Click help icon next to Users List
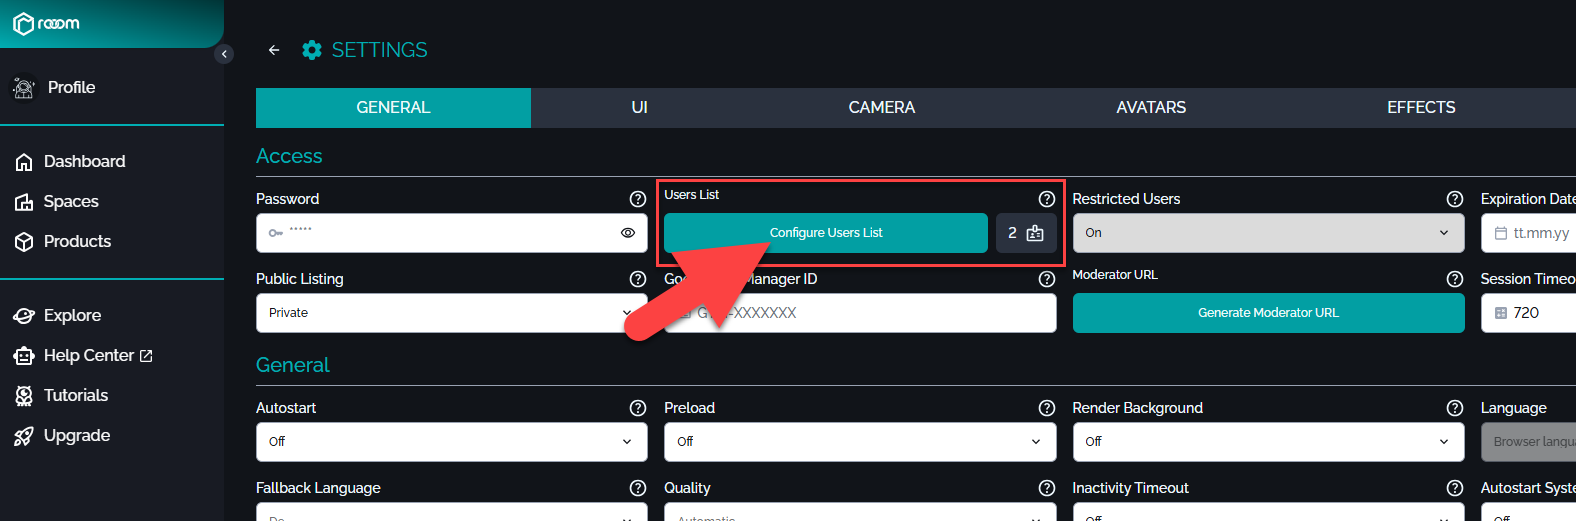The height and width of the screenshot is (521, 1576). (1046, 199)
